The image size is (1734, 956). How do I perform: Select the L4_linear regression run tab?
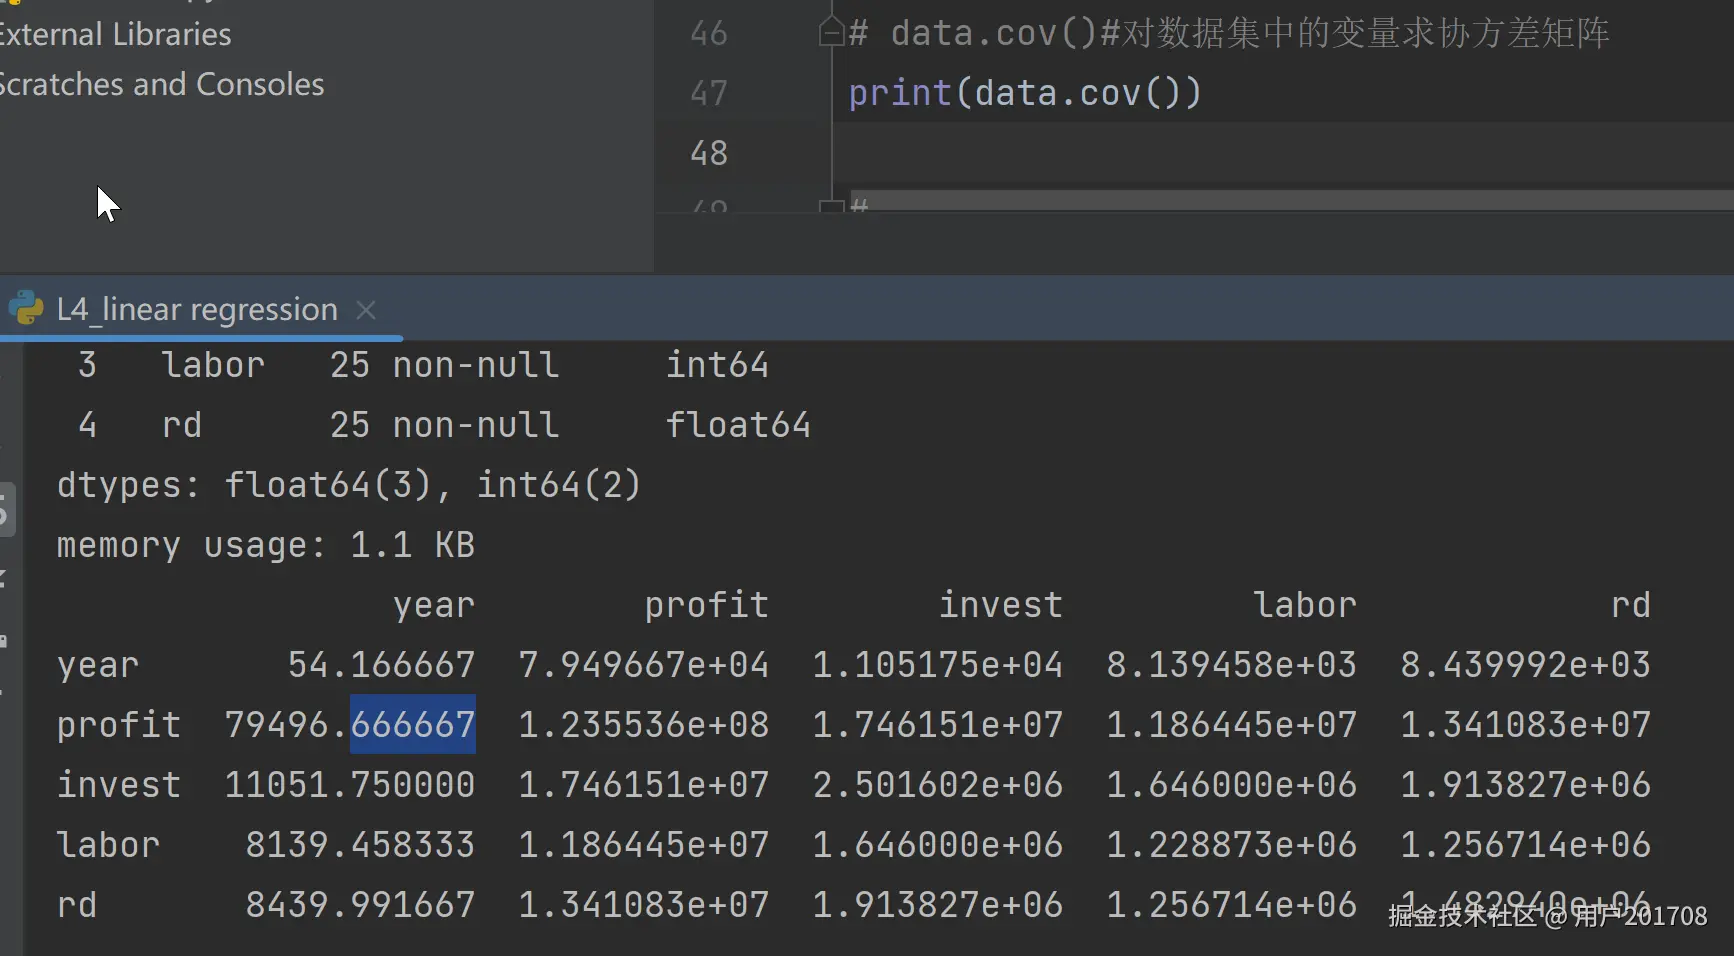(x=196, y=310)
